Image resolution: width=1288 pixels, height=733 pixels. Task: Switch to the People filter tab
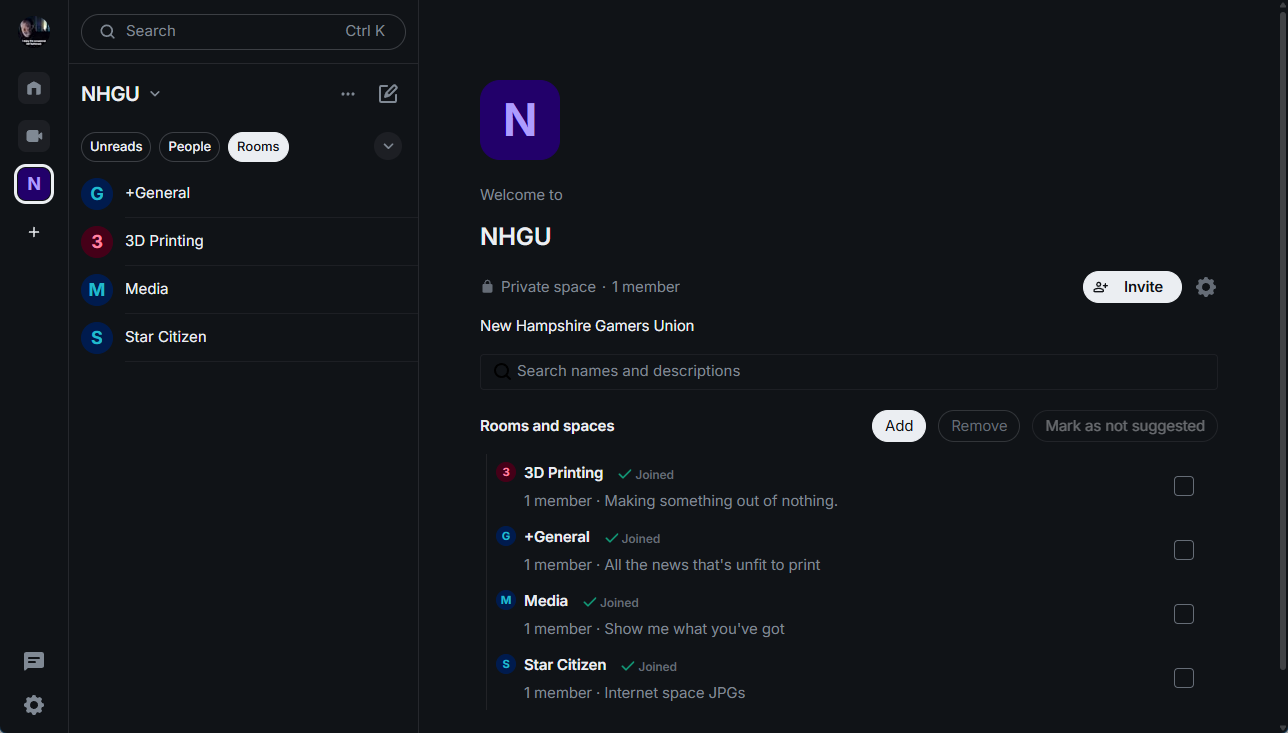click(x=189, y=147)
